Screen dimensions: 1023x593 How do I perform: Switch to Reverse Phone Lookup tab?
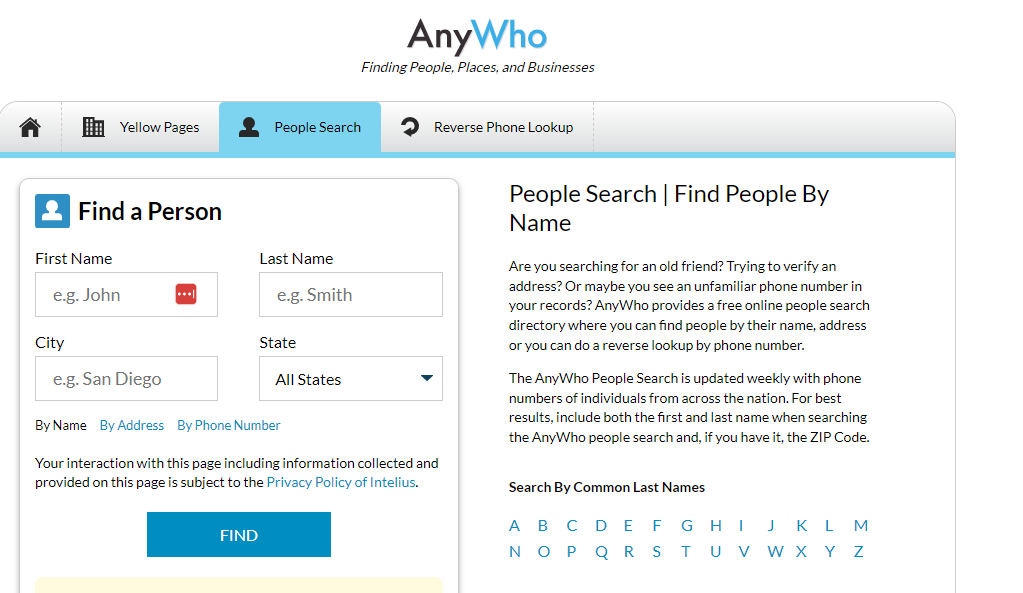(503, 127)
